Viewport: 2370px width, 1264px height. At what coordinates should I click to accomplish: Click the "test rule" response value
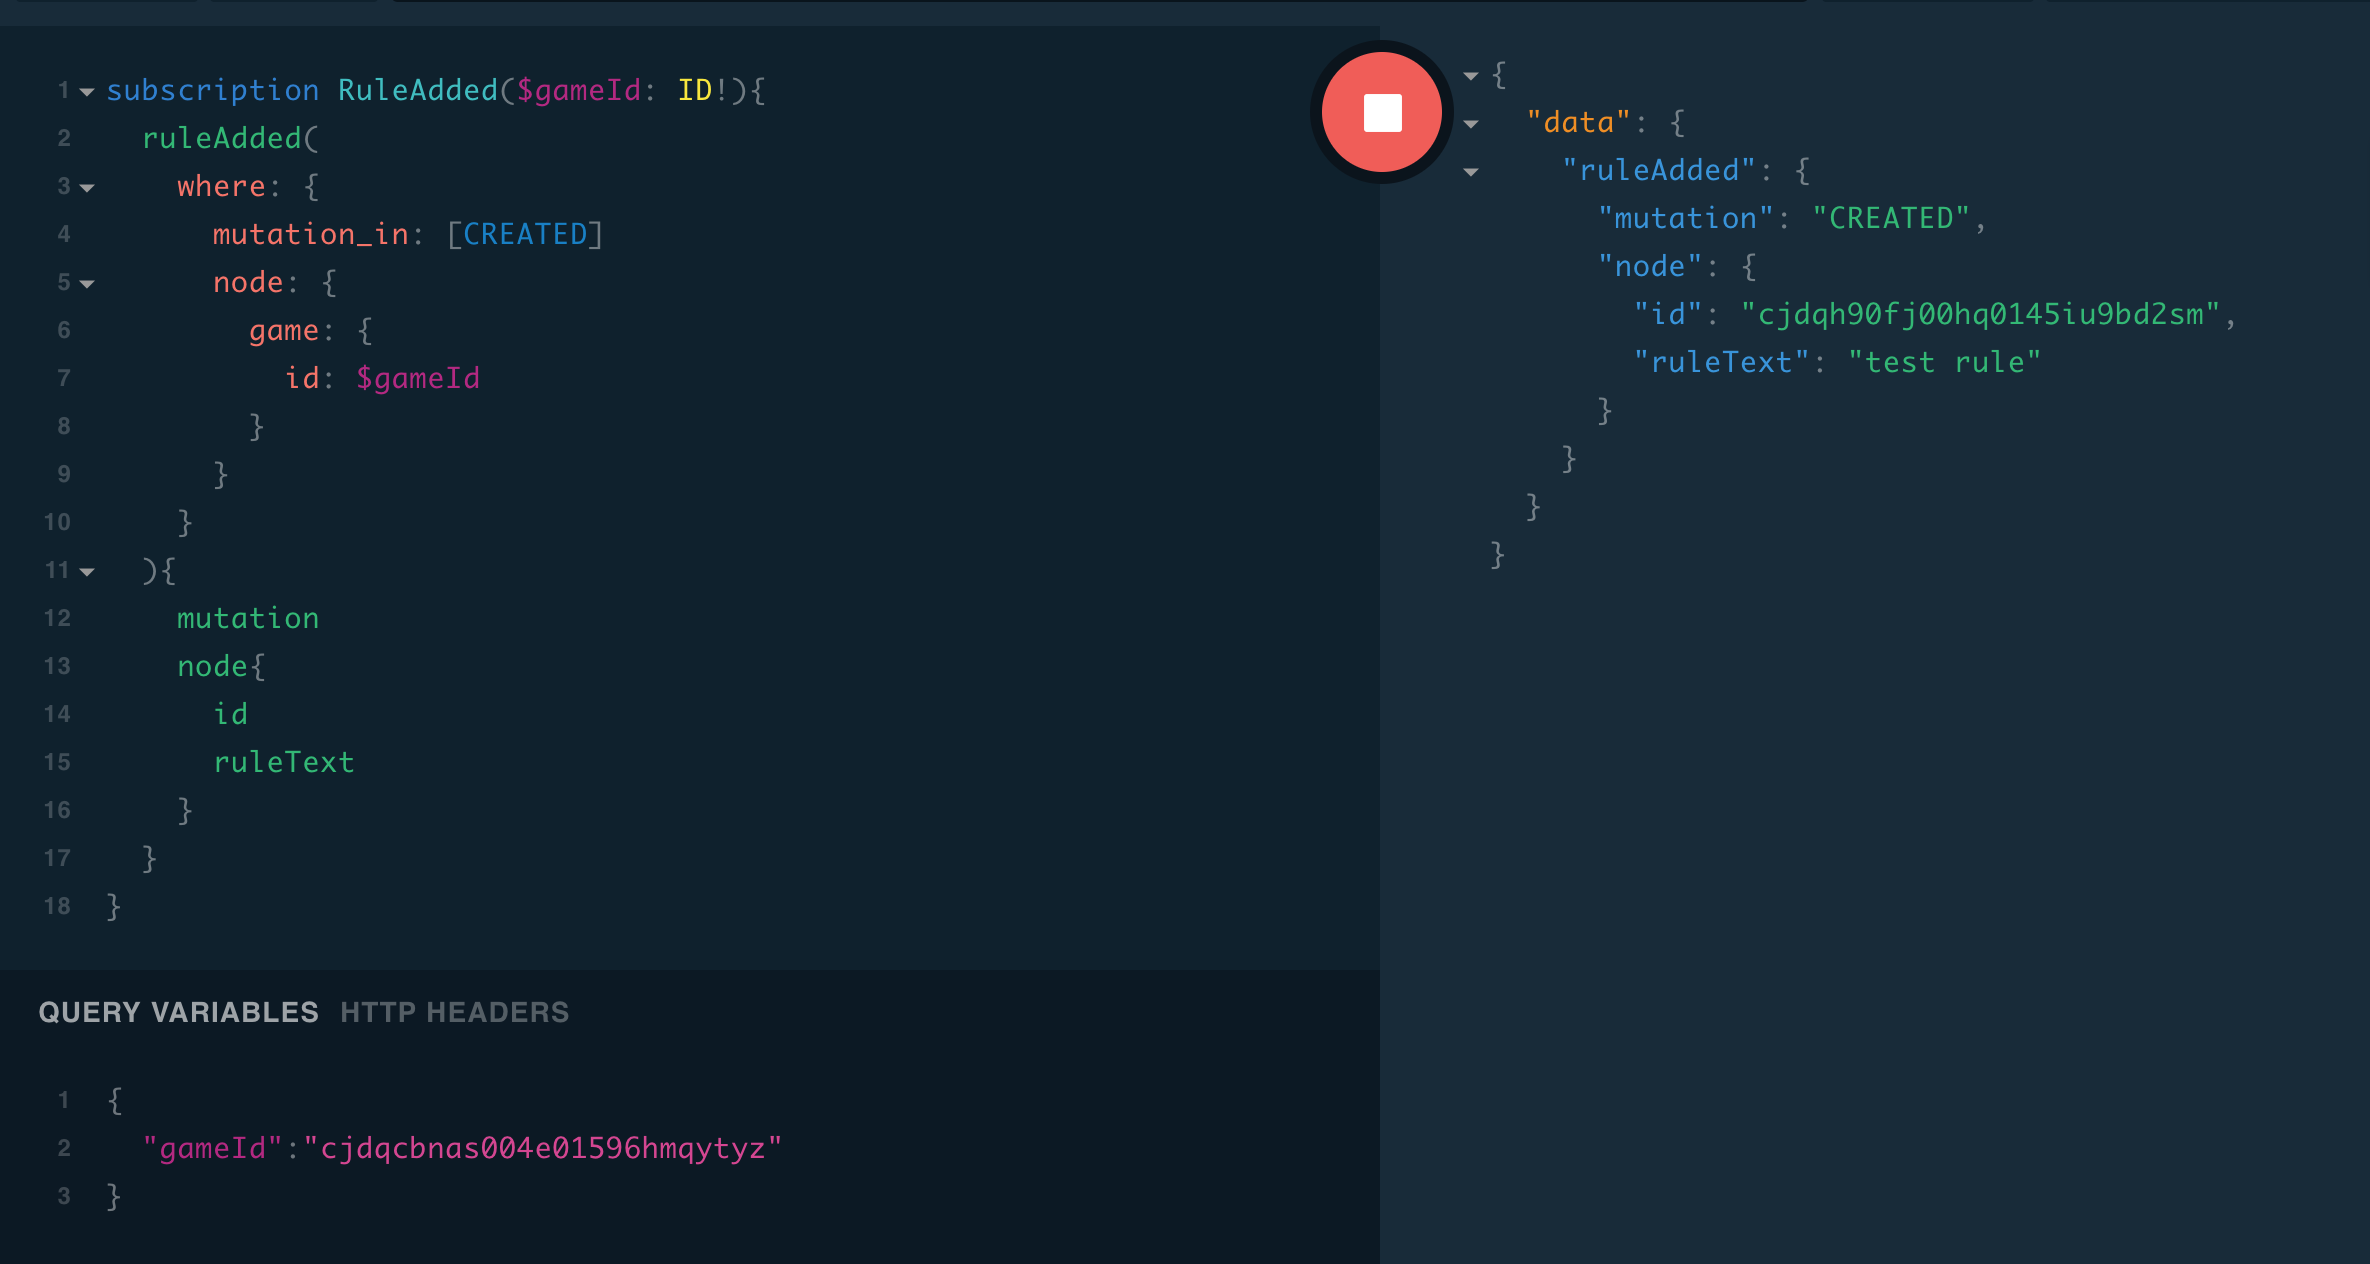click(1944, 362)
